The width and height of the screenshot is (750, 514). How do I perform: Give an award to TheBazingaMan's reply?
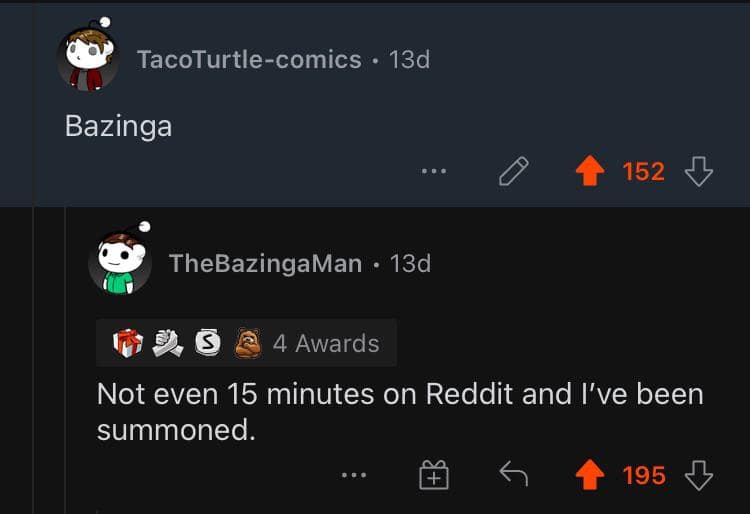[x=433, y=476]
